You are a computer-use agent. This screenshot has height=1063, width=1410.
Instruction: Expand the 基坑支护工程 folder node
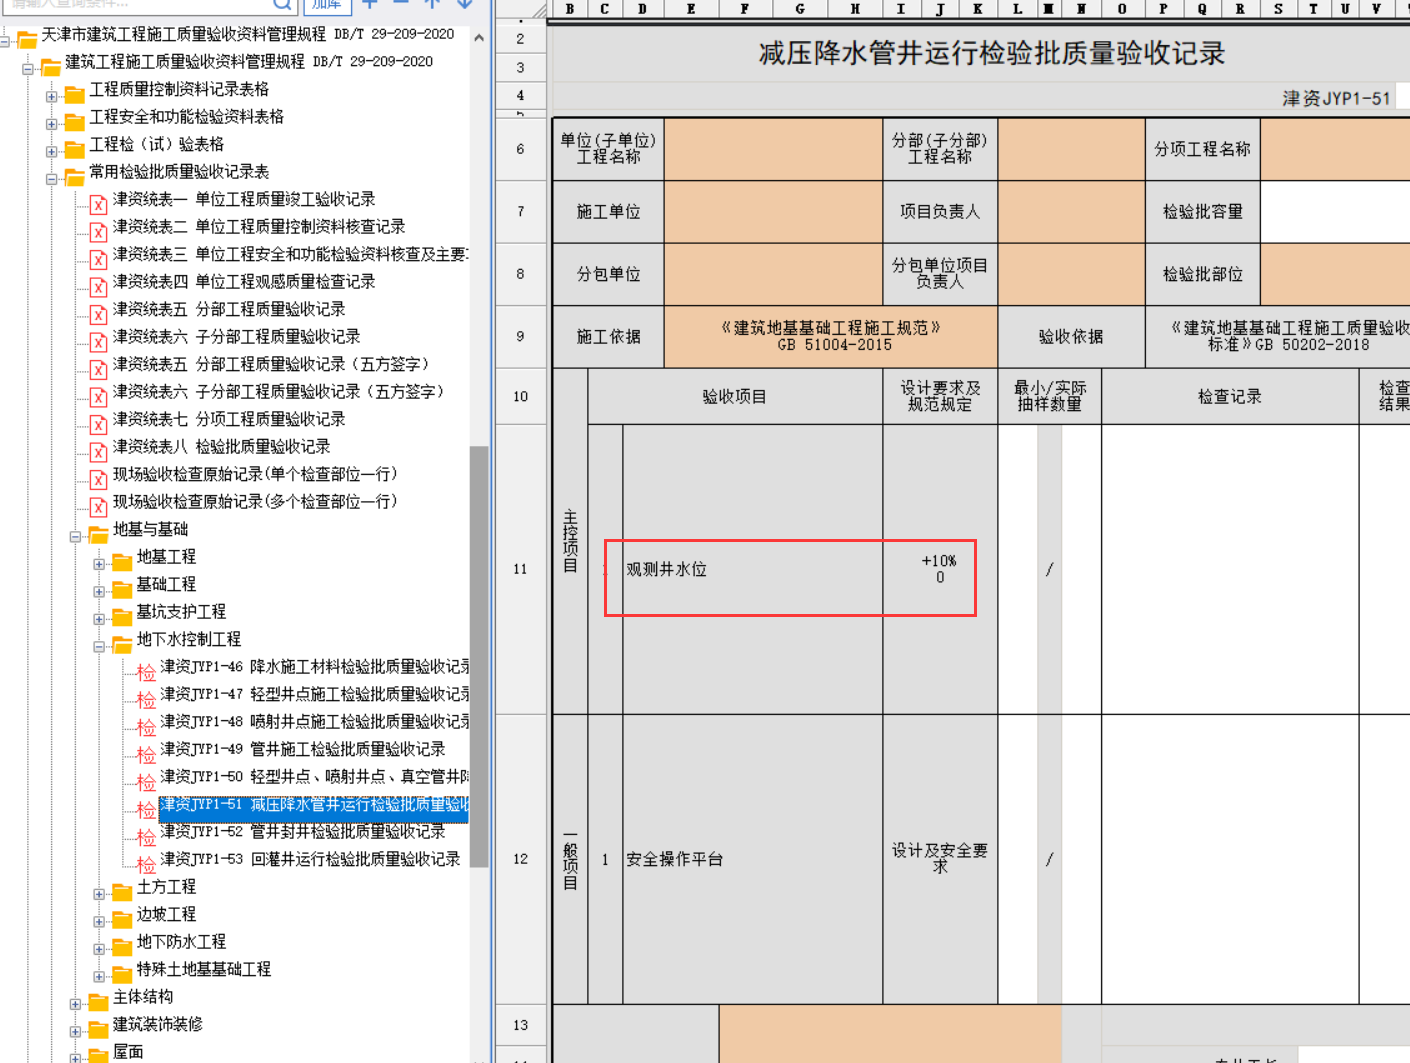99,619
